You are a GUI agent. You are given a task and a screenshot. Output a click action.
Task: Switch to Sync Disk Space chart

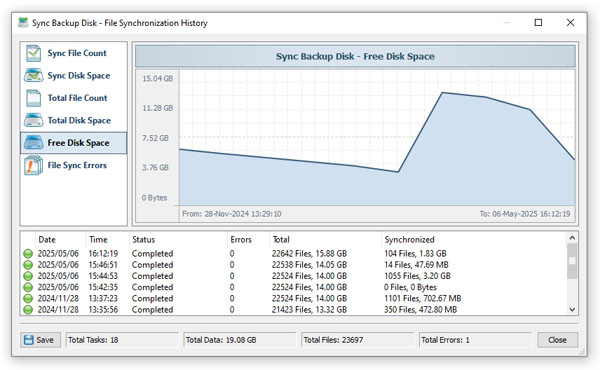73,75
